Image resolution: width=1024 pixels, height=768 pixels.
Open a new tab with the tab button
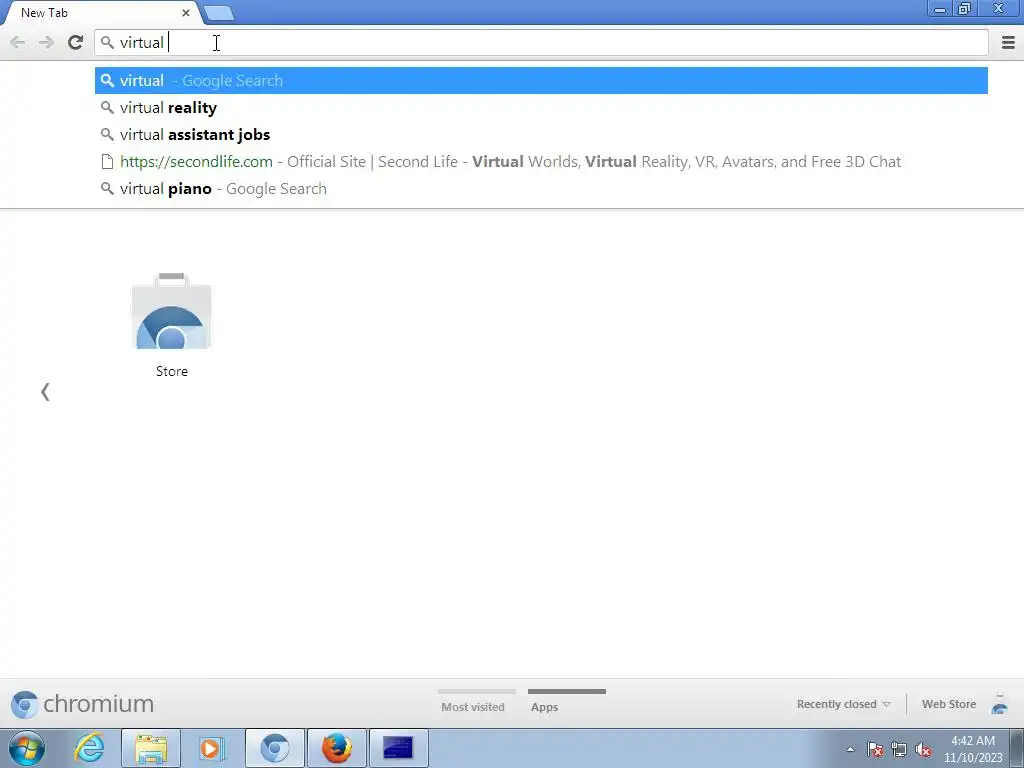pos(218,13)
